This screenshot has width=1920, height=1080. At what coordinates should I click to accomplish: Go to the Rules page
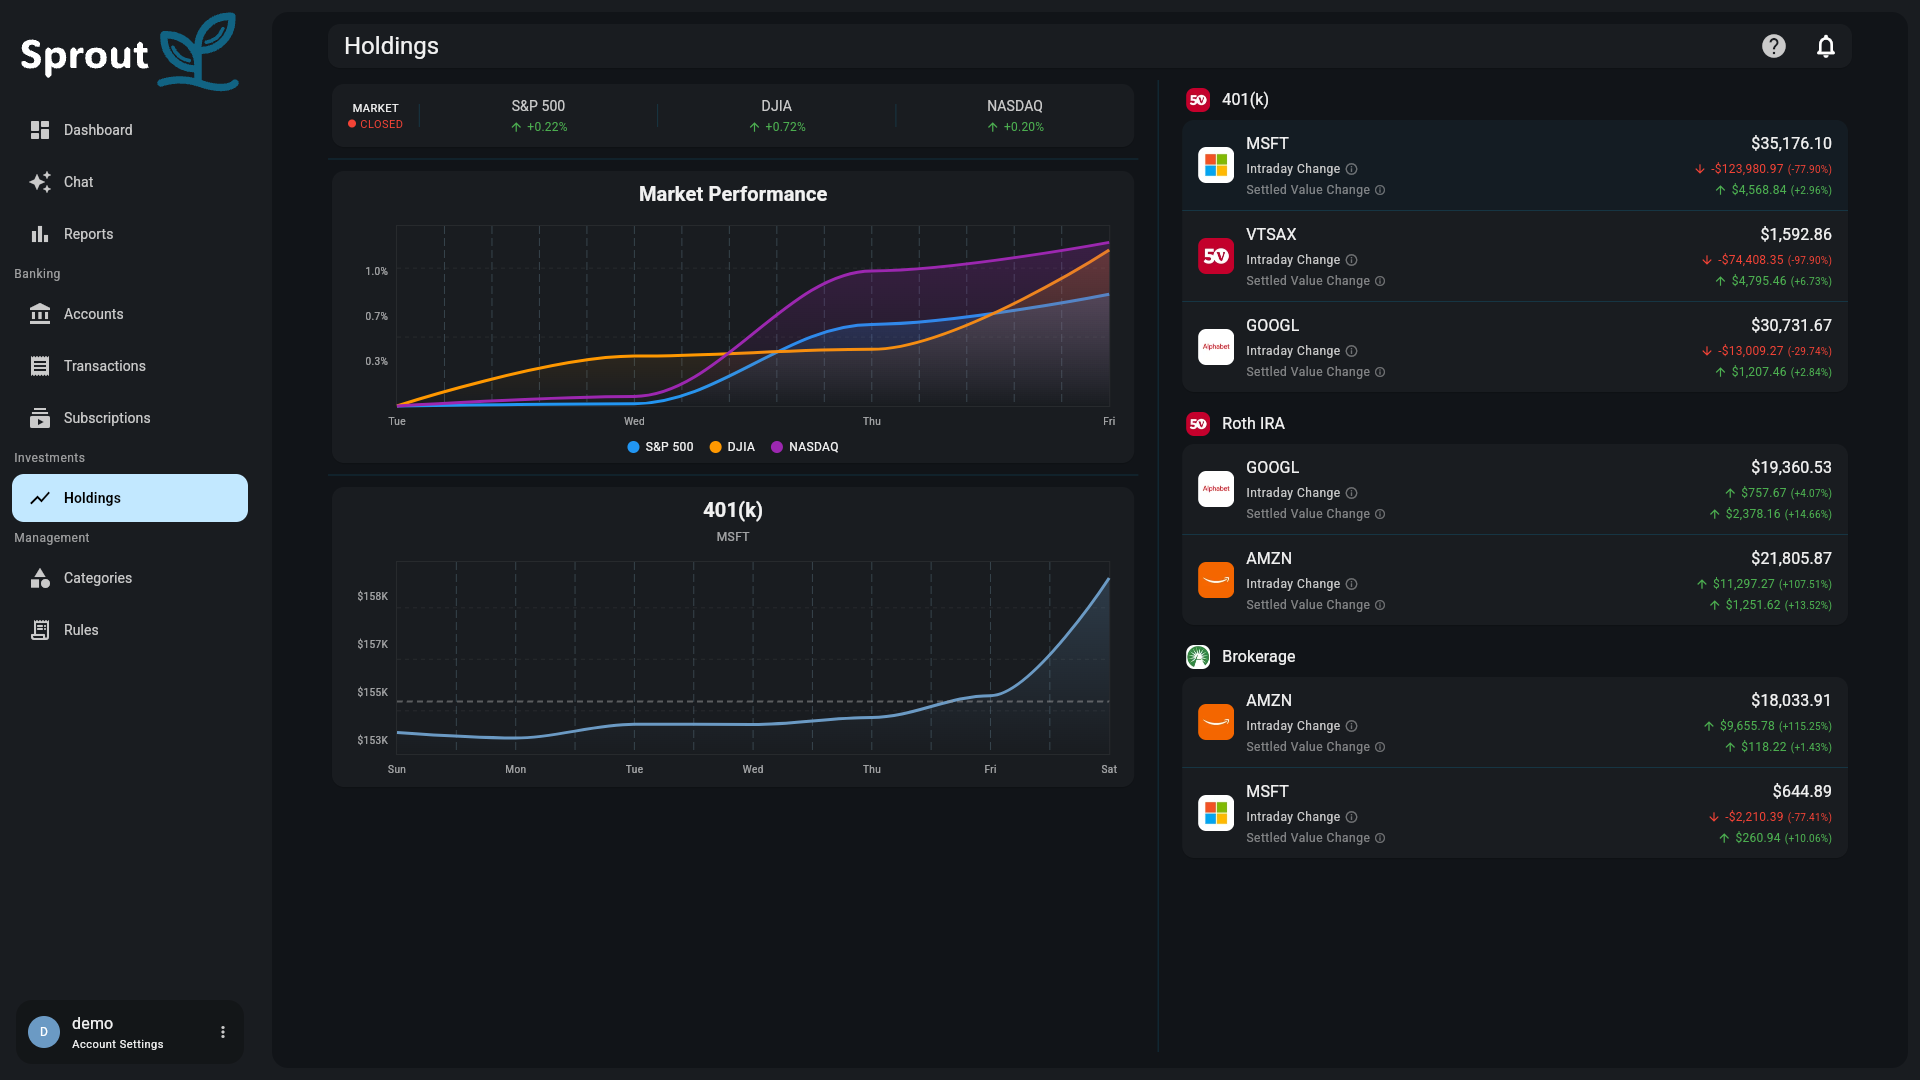(x=130, y=630)
